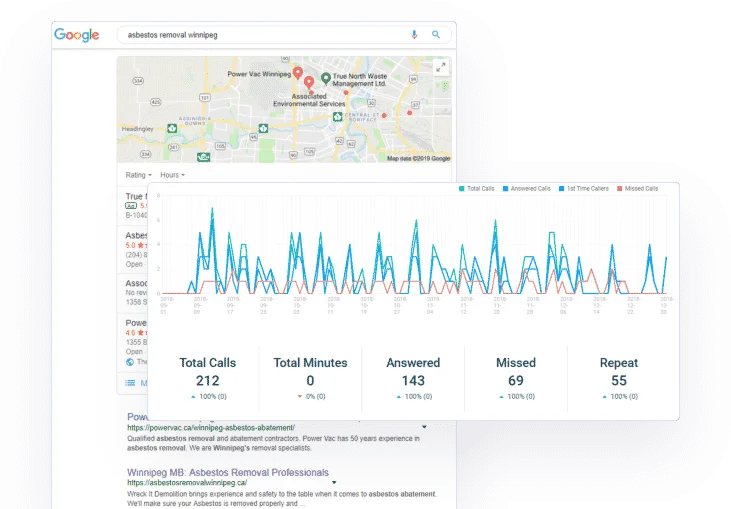This screenshot has height=509, width=731.
Task: Click the green True North Waste pin
Action: 326,78
